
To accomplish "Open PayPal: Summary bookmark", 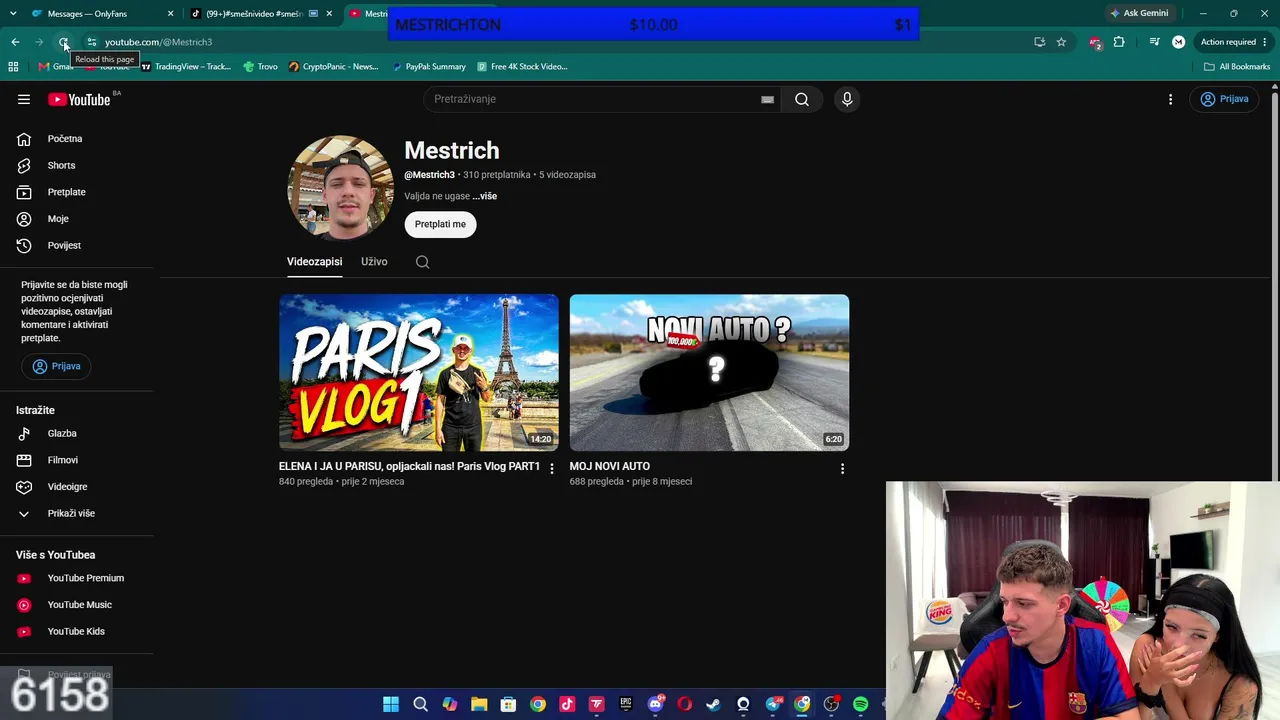I will click(429, 67).
